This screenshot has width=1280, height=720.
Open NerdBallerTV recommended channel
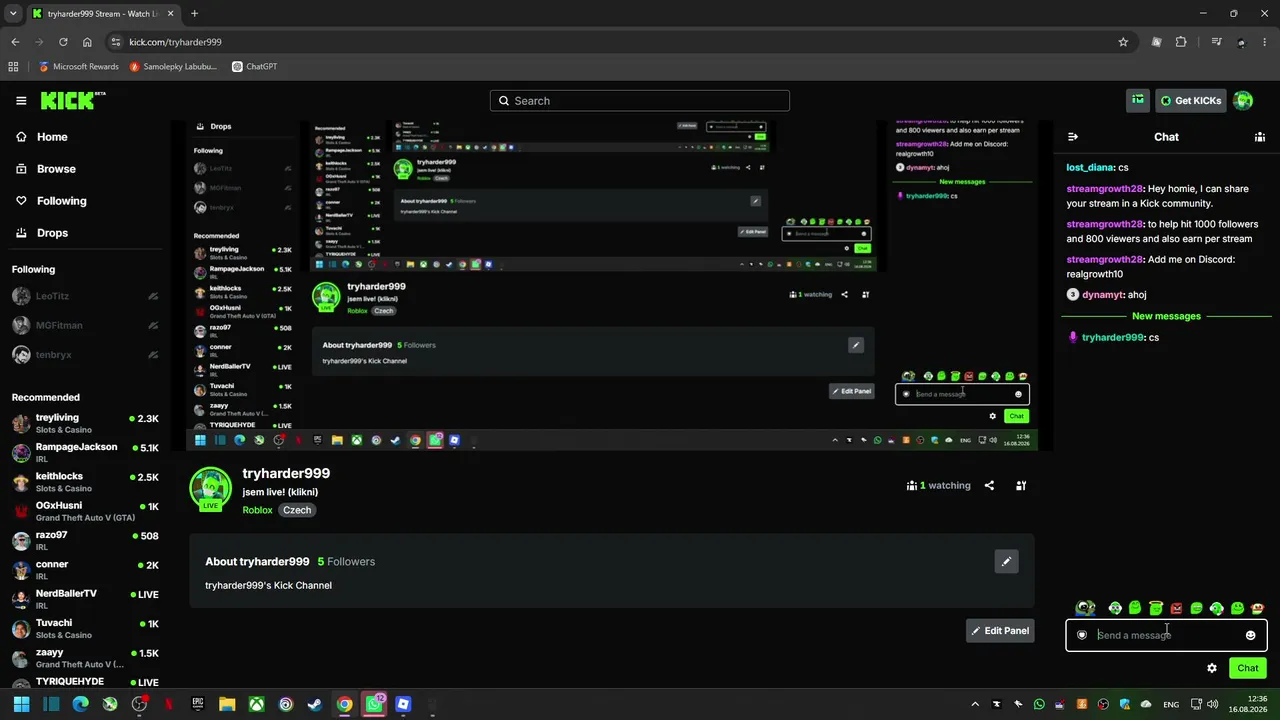(x=84, y=598)
